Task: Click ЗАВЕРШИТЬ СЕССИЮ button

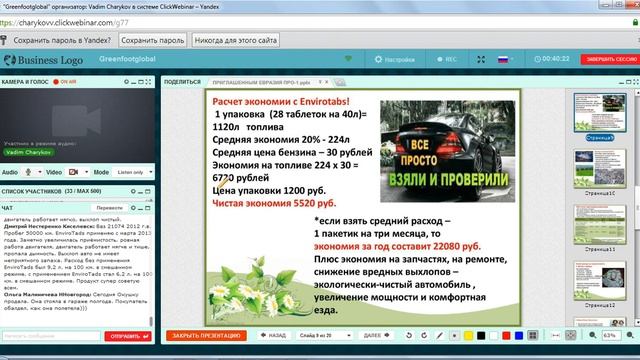Action: [x=611, y=59]
